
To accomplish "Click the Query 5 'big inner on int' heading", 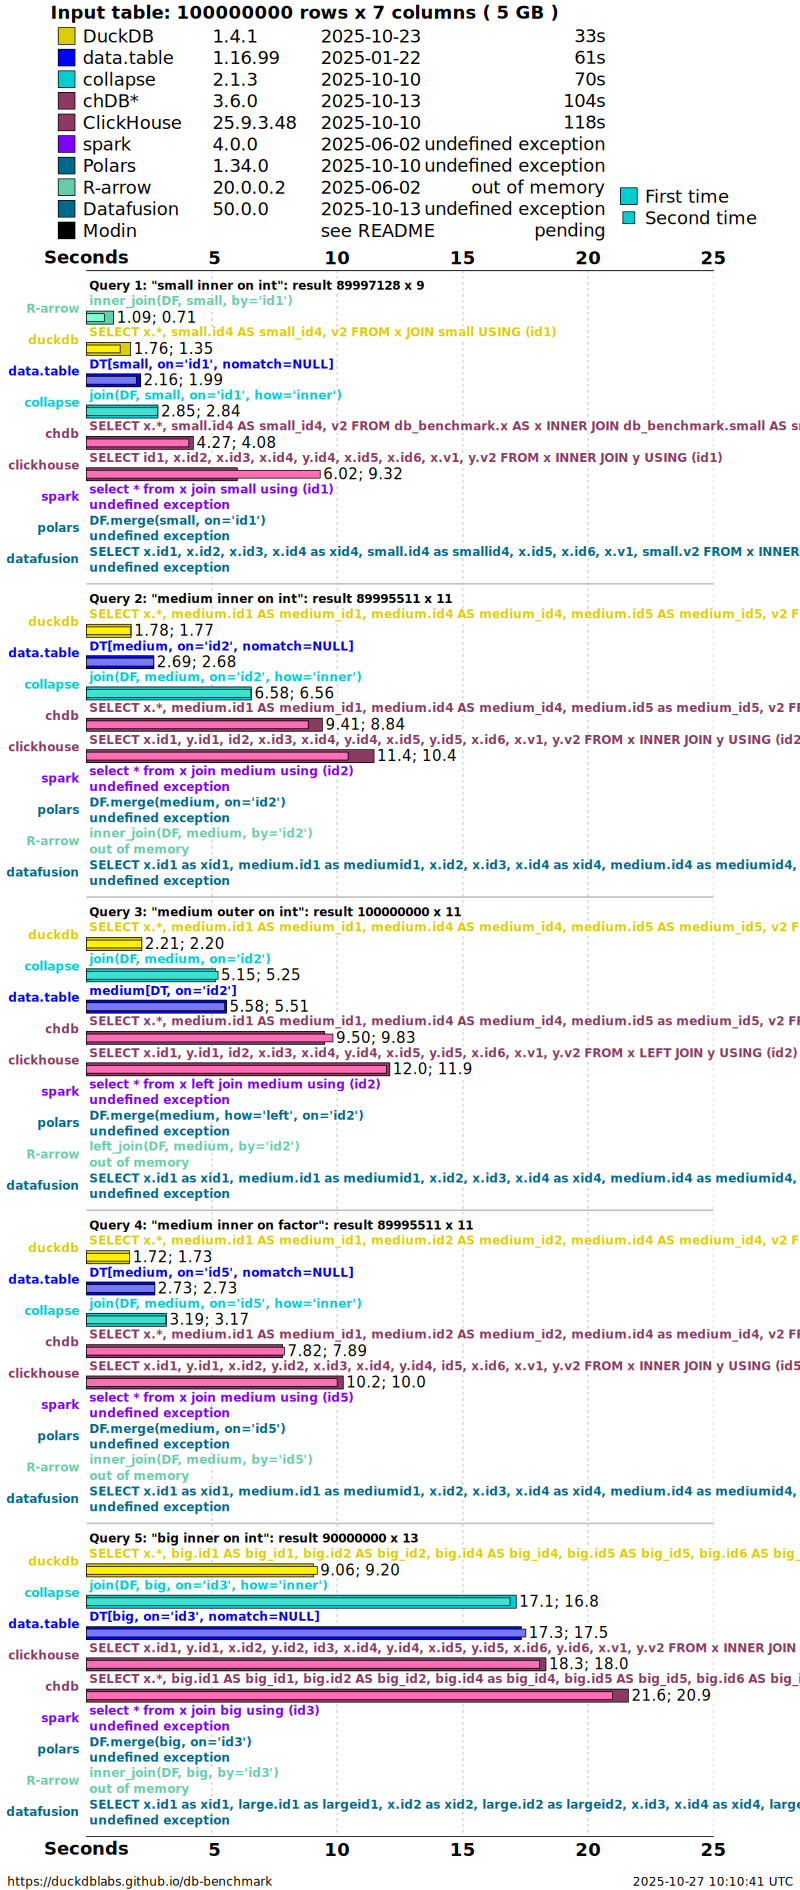I will pos(253,1537).
